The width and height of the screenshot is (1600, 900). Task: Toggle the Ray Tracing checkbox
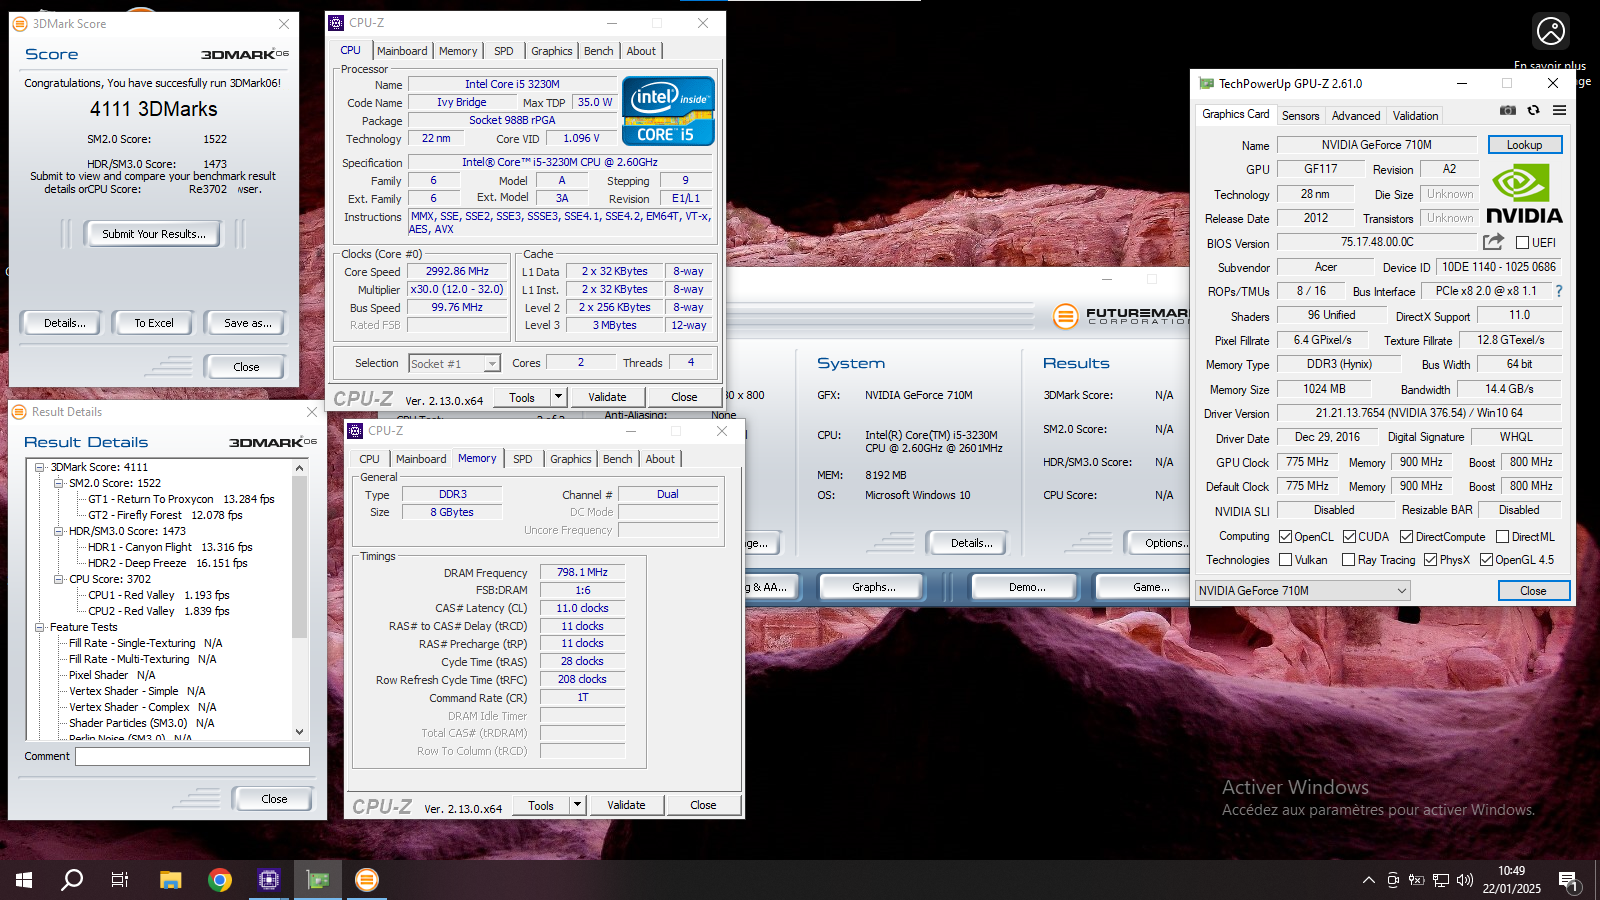coord(1349,560)
